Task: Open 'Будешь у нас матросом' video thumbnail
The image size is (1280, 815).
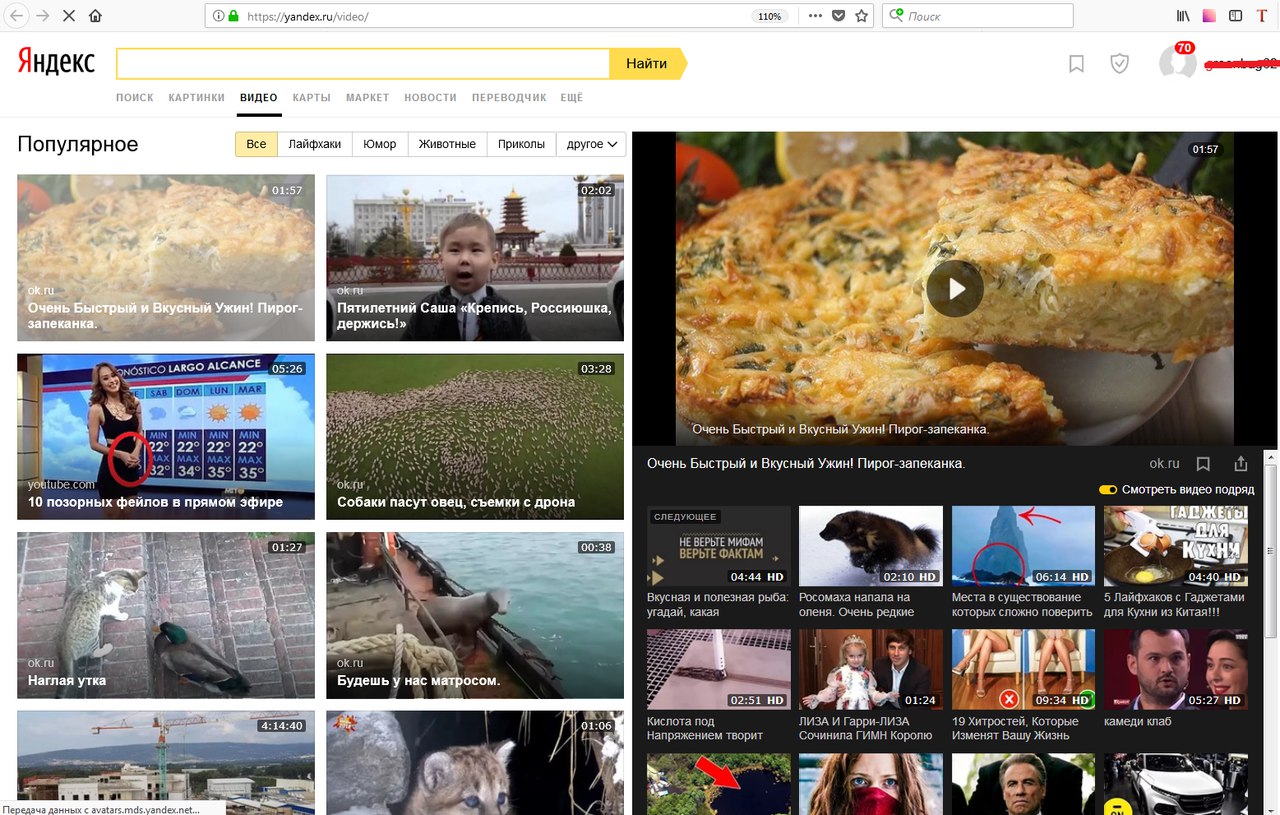Action: pyautogui.click(x=475, y=615)
